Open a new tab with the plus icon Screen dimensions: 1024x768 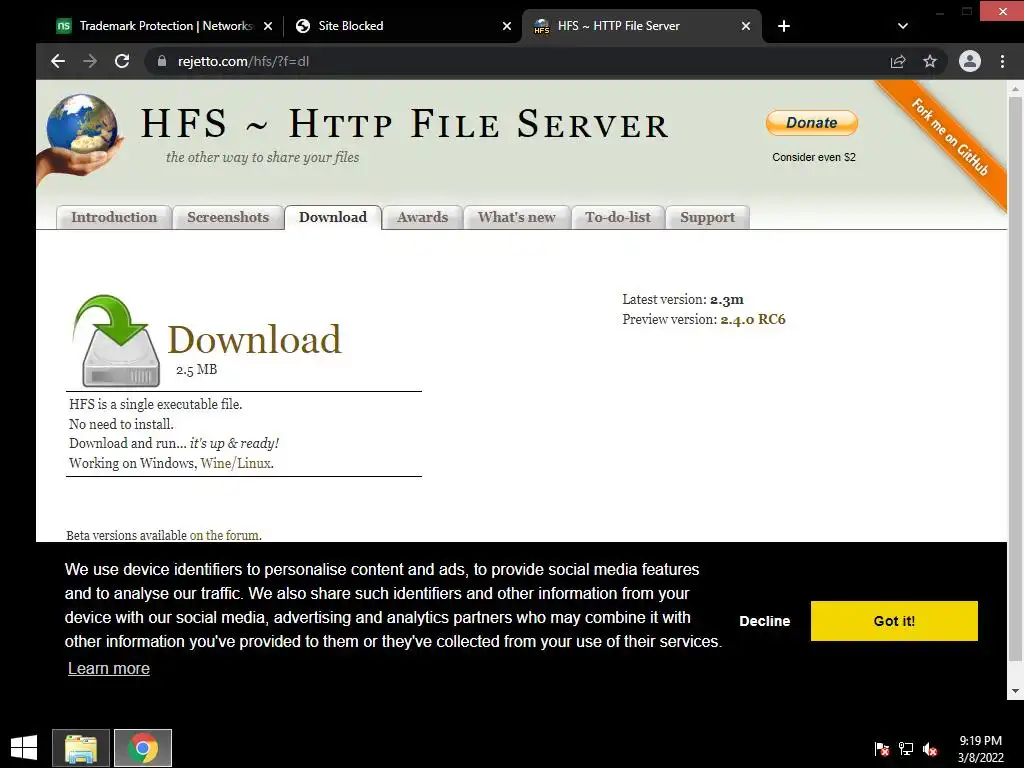pyautogui.click(x=784, y=26)
